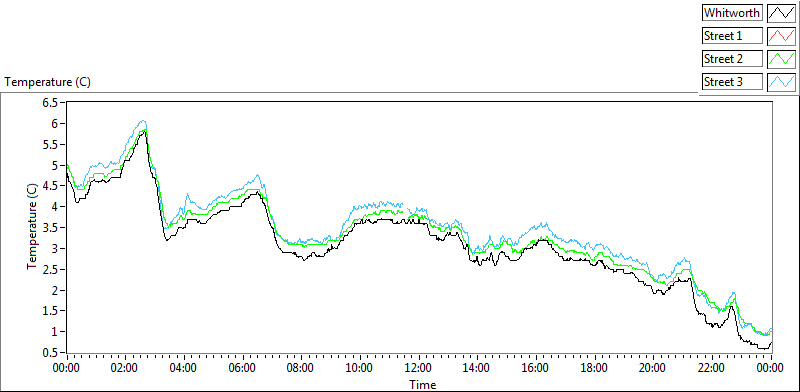Select the Whitworth legend label
Viewport: 800px width, 392px height.
tap(732, 12)
